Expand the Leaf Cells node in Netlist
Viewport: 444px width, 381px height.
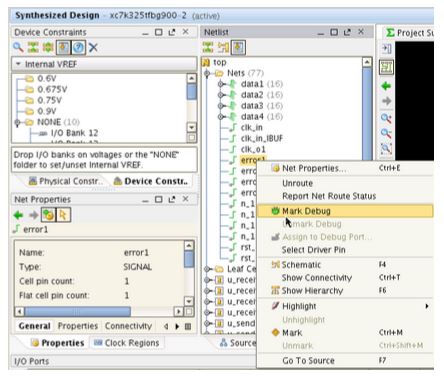(207, 269)
